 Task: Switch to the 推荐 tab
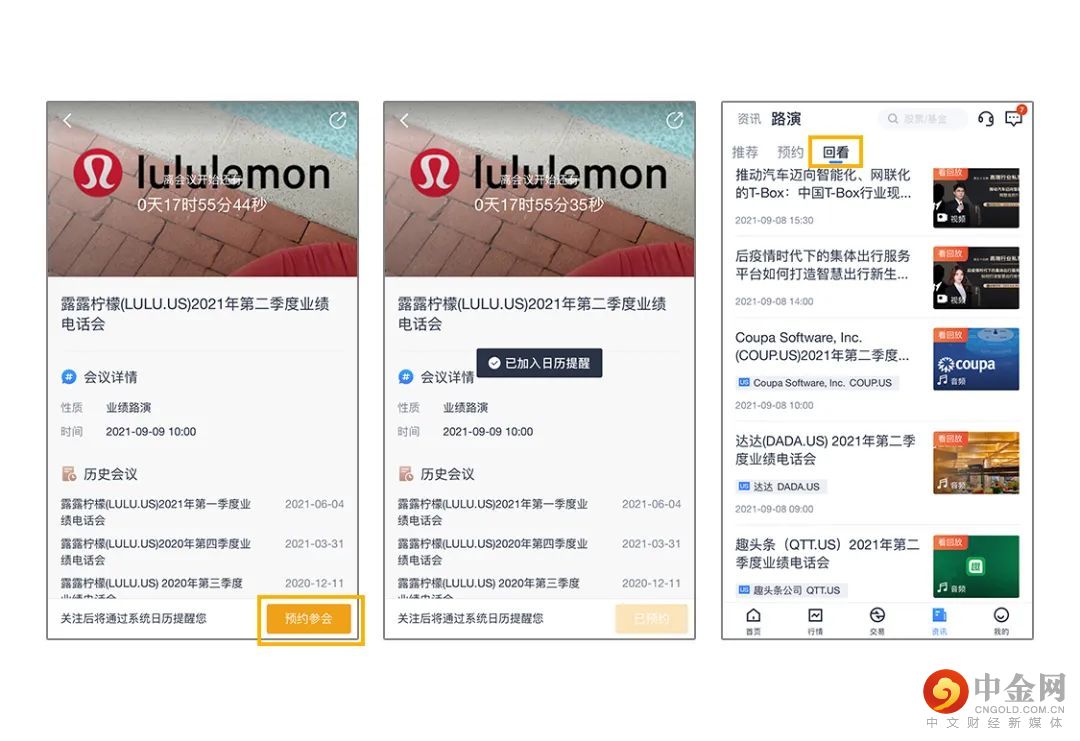(745, 152)
